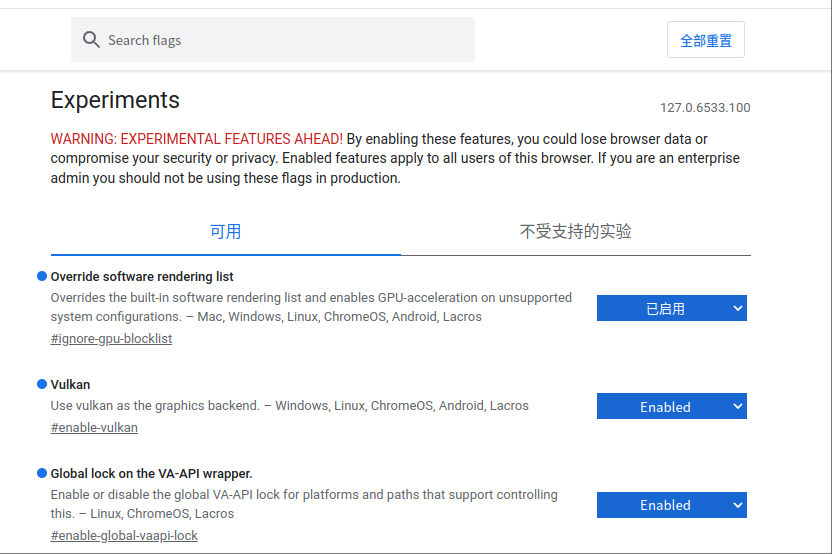Open the #enable-vulkan link
The width and height of the screenshot is (832, 554).
coord(94,428)
